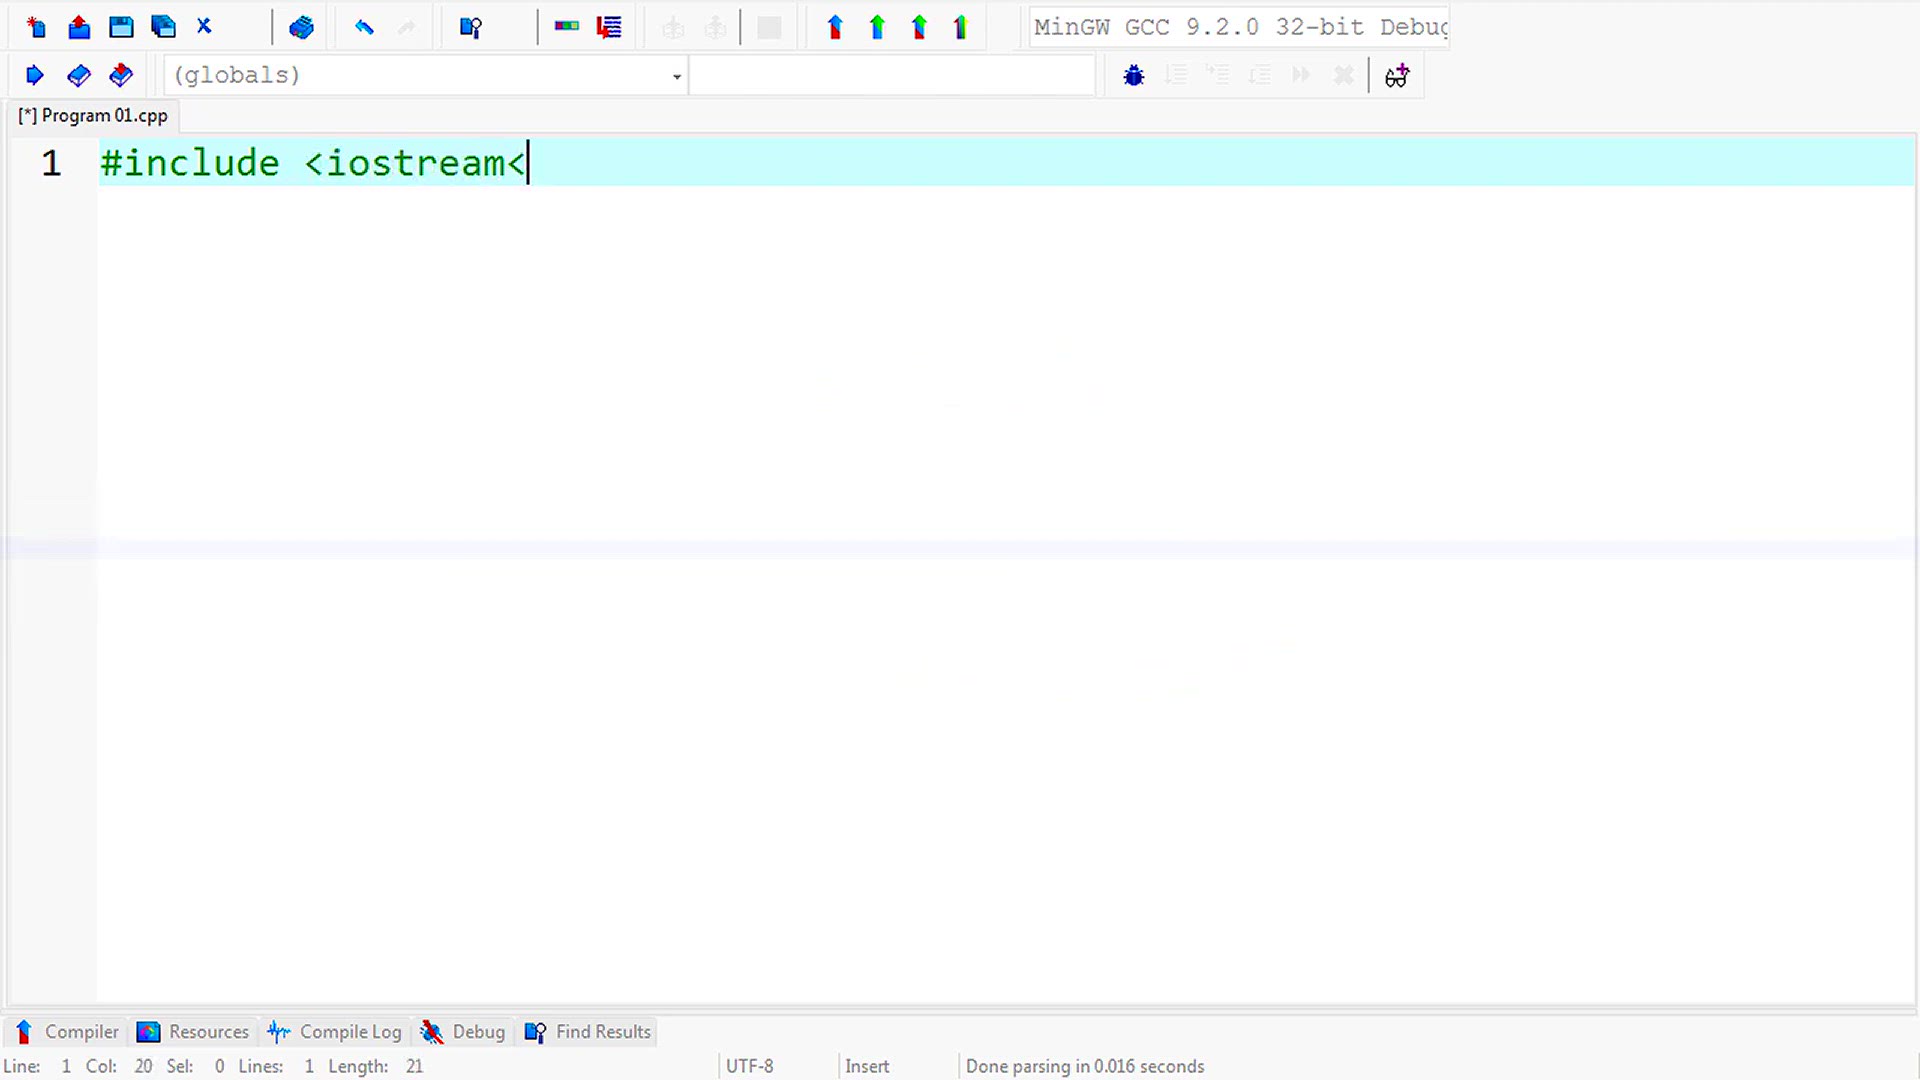Rebuild all with the multicolor arrow icon
The height and width of the screenshot is (1080, 1920).
961,27
